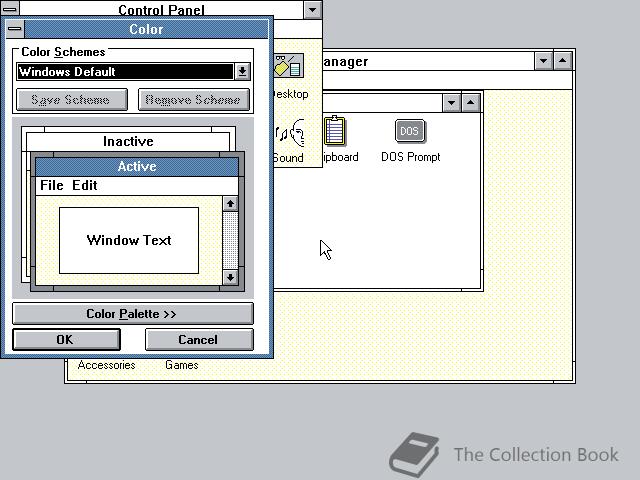The height and width of the screenshot is (480, 640).
Task: Minimize the inner group window
Action: point(451,103)
